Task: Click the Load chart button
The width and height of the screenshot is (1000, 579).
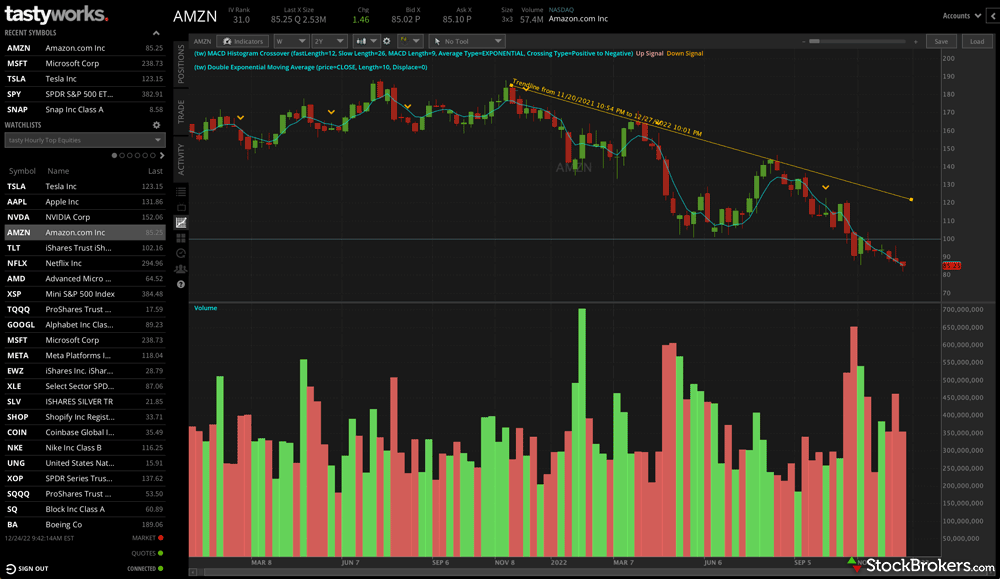Action: pos(977,41)
